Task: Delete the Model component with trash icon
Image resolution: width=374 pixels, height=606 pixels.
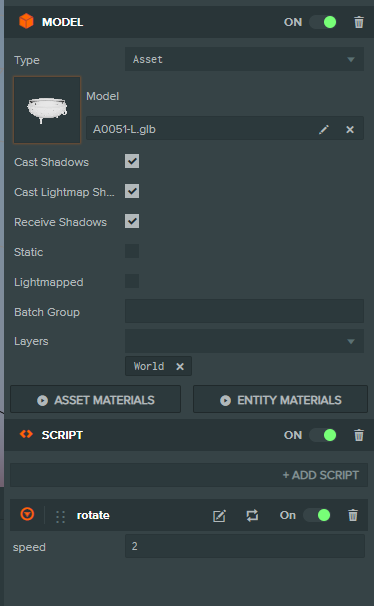Action: pos(359,22)
